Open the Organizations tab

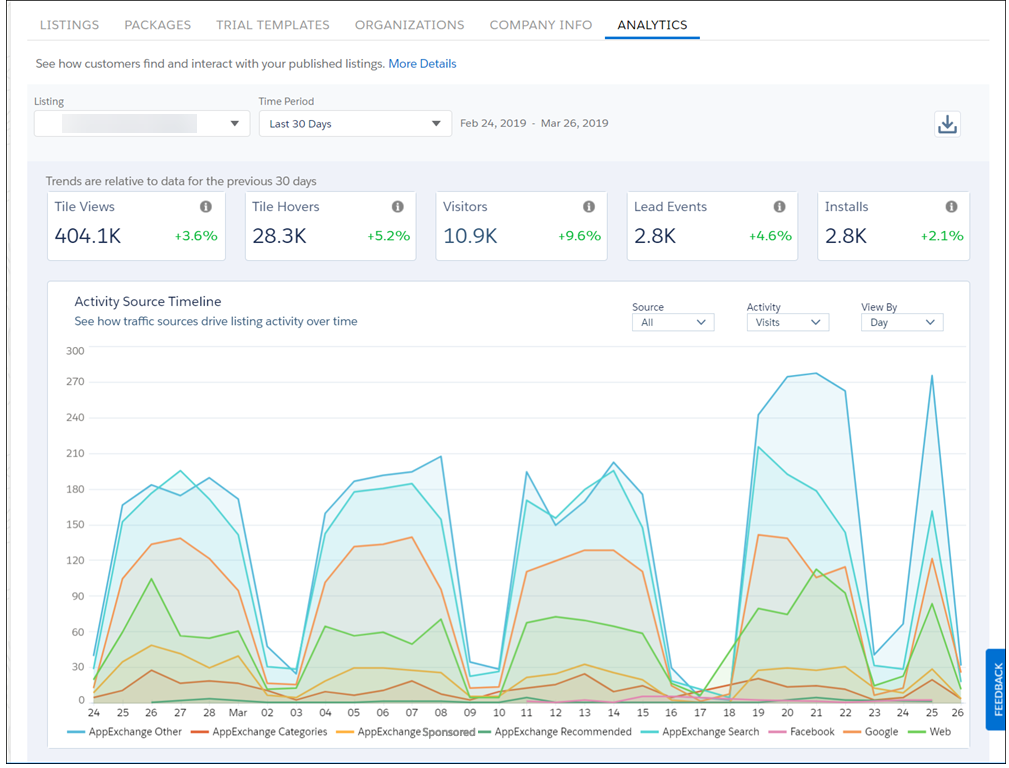409,25
